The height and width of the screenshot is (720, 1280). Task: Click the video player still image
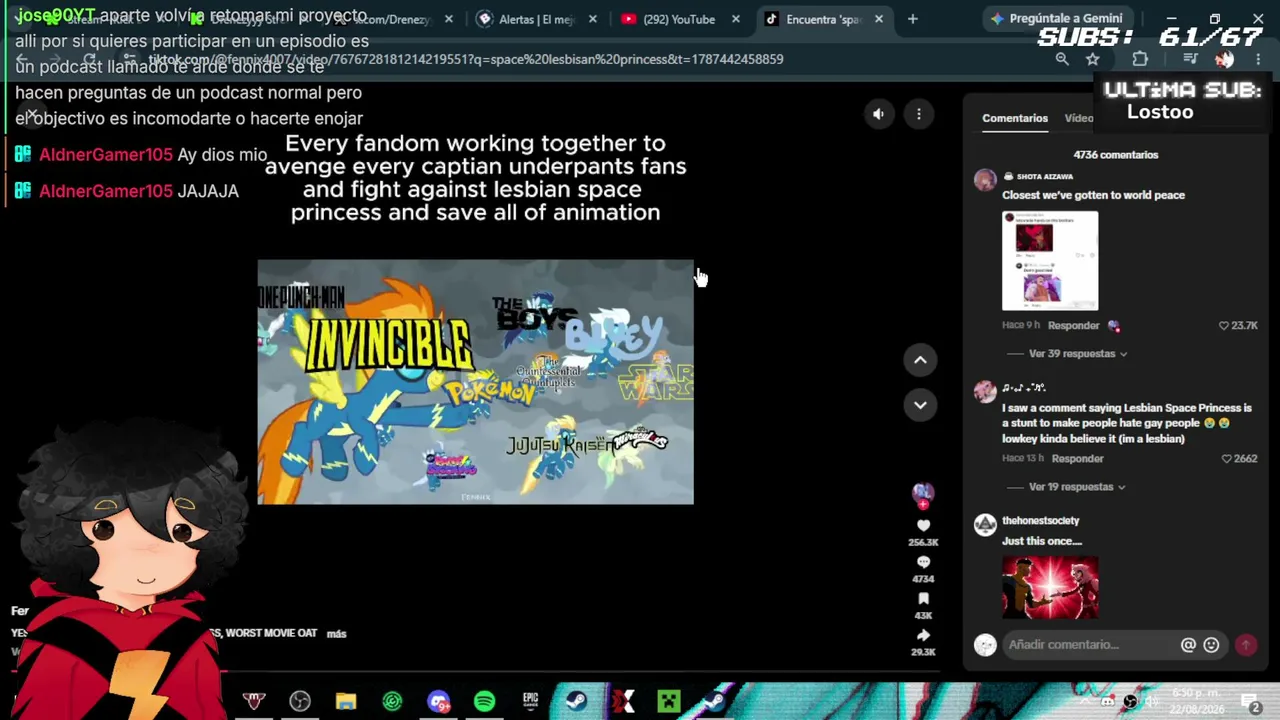point(475,382)
